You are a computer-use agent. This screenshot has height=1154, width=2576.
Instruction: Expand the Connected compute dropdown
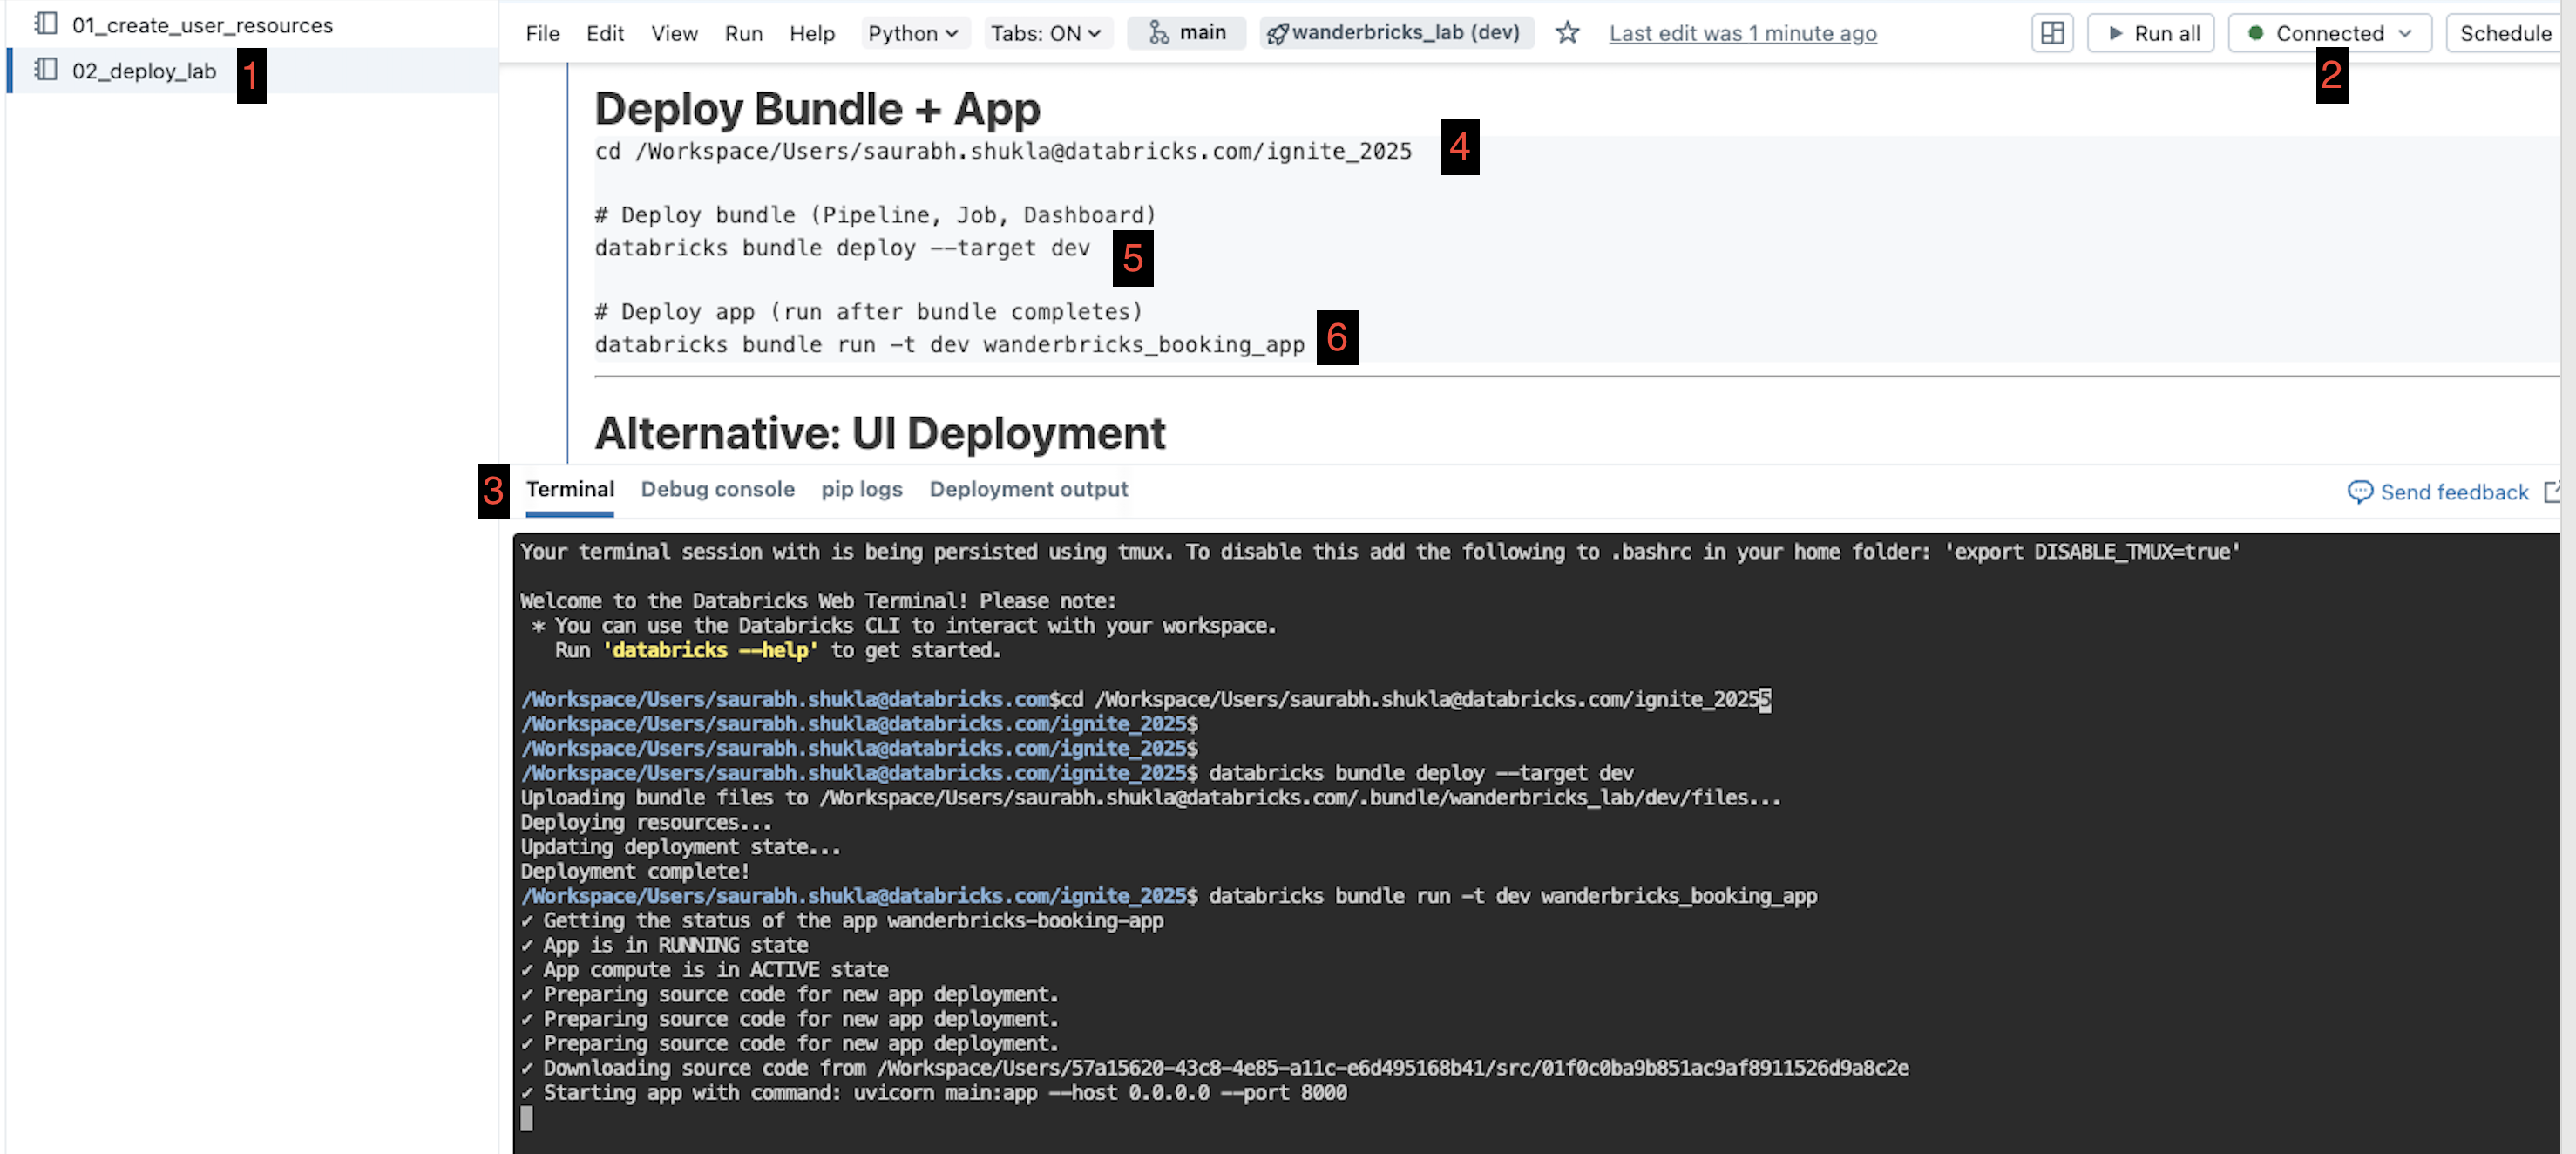2329,33
